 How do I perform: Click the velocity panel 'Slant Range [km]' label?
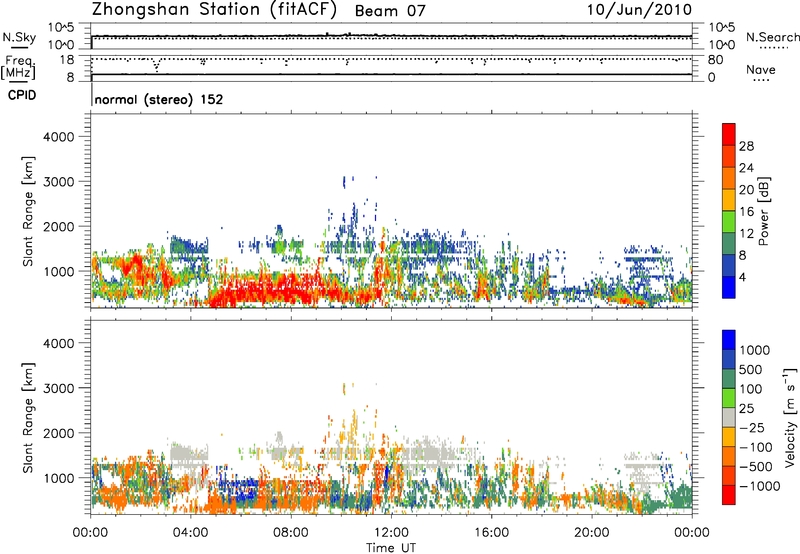click(x=28, y=418)
